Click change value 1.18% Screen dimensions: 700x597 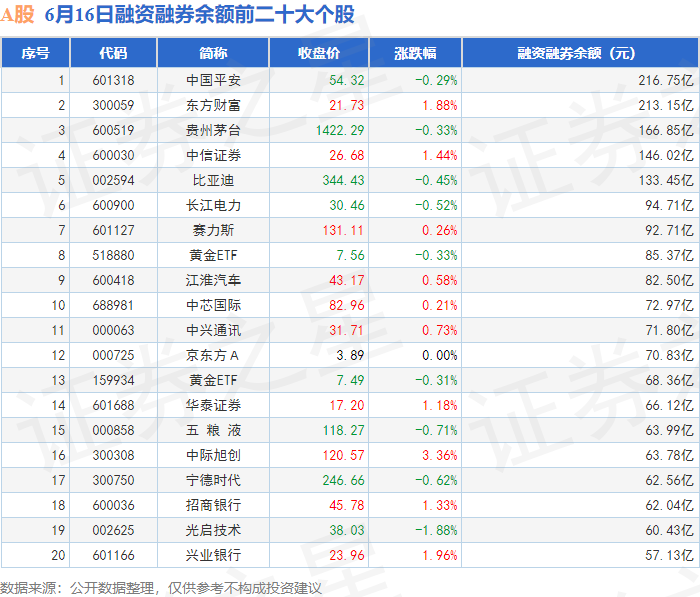440,405
